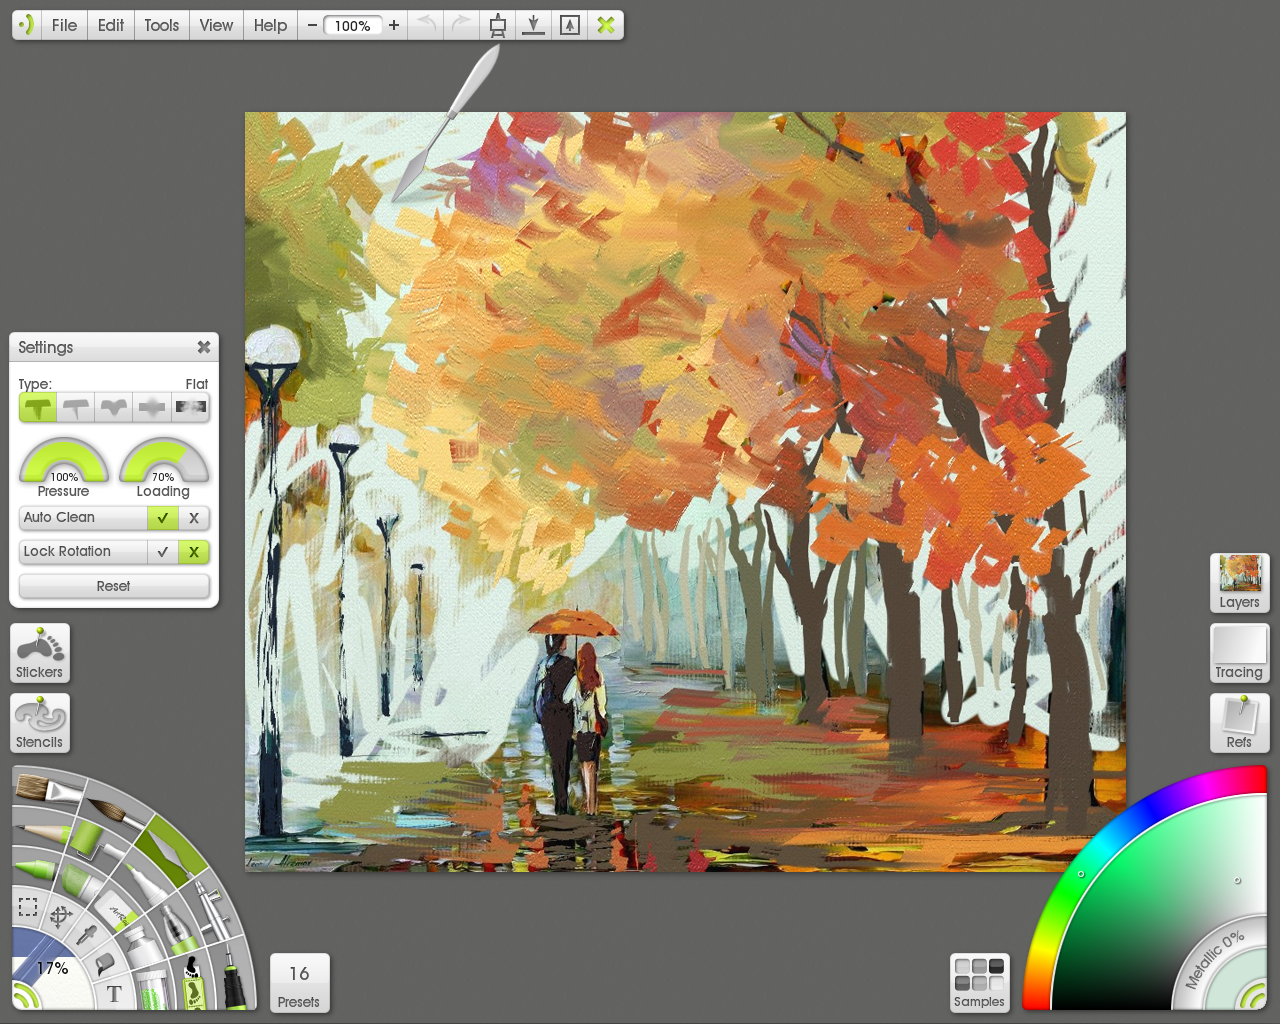Select the Eyedropper tool
1280x1024 pixels.
(86, 934)
